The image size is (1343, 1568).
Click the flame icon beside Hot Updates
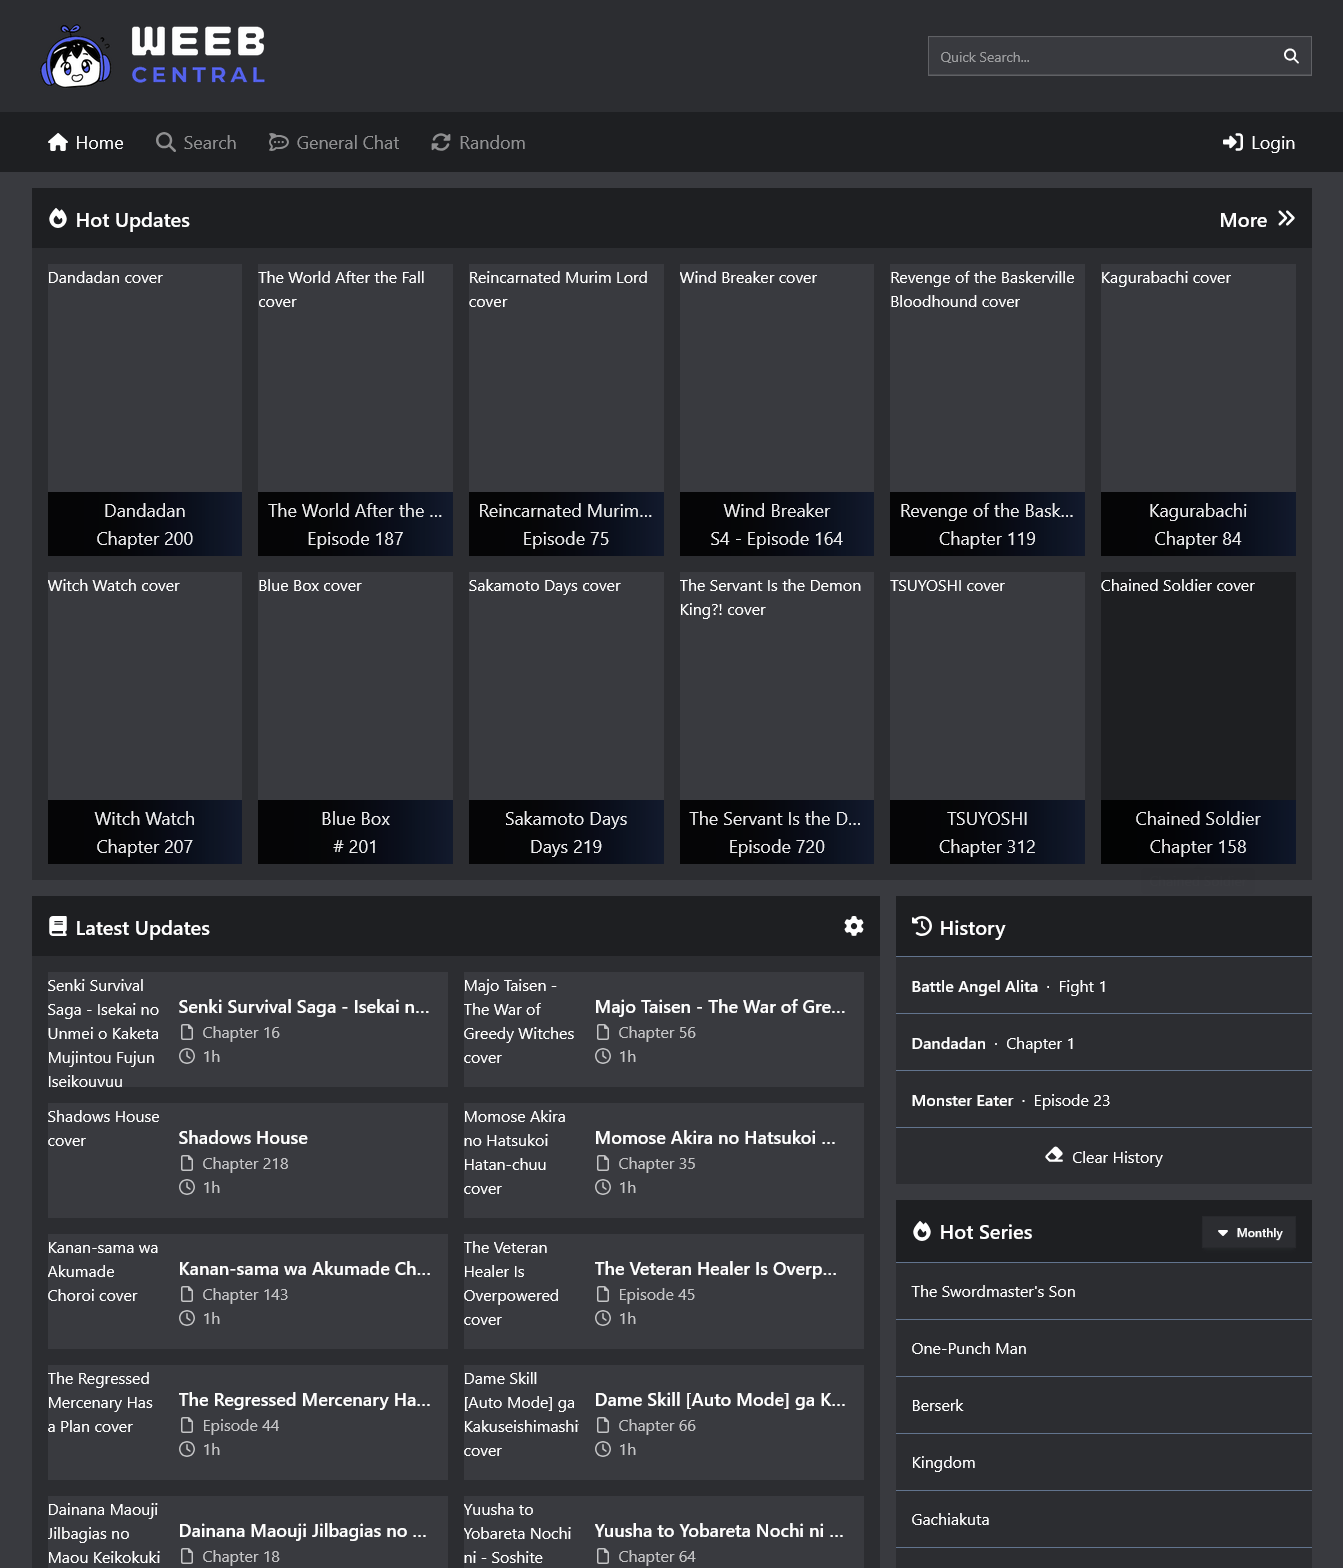click(58, 218)
